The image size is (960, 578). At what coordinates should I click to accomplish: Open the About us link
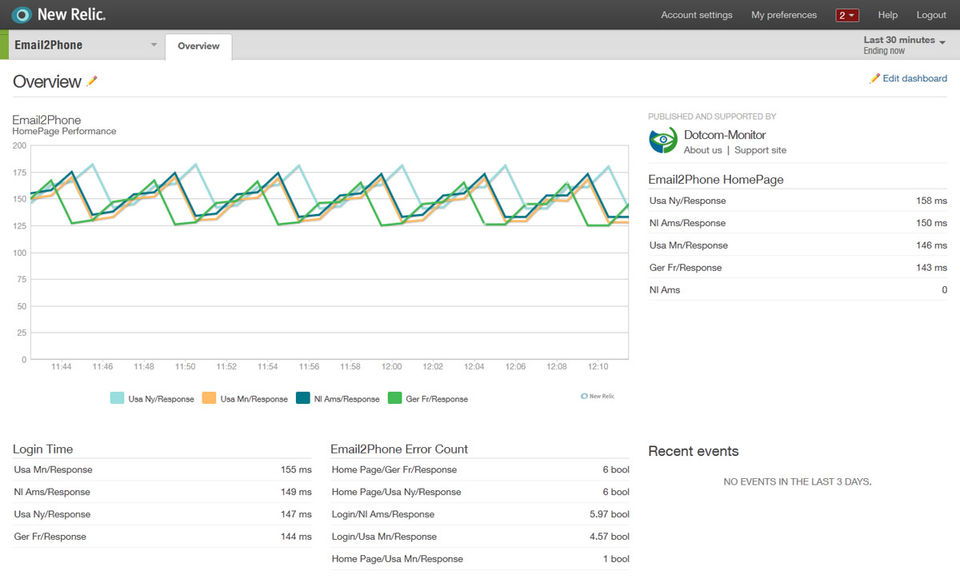pyautogui.click(x=702, y=150)
